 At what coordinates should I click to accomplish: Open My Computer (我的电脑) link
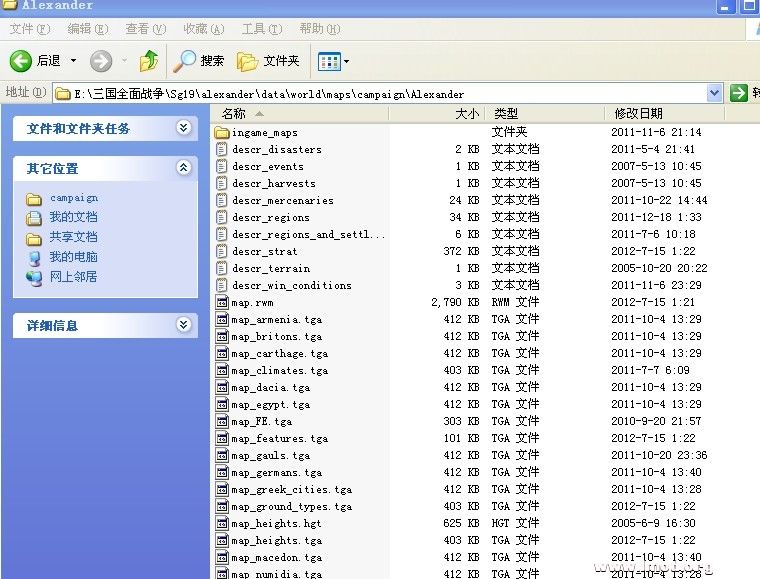click(73, 257)
